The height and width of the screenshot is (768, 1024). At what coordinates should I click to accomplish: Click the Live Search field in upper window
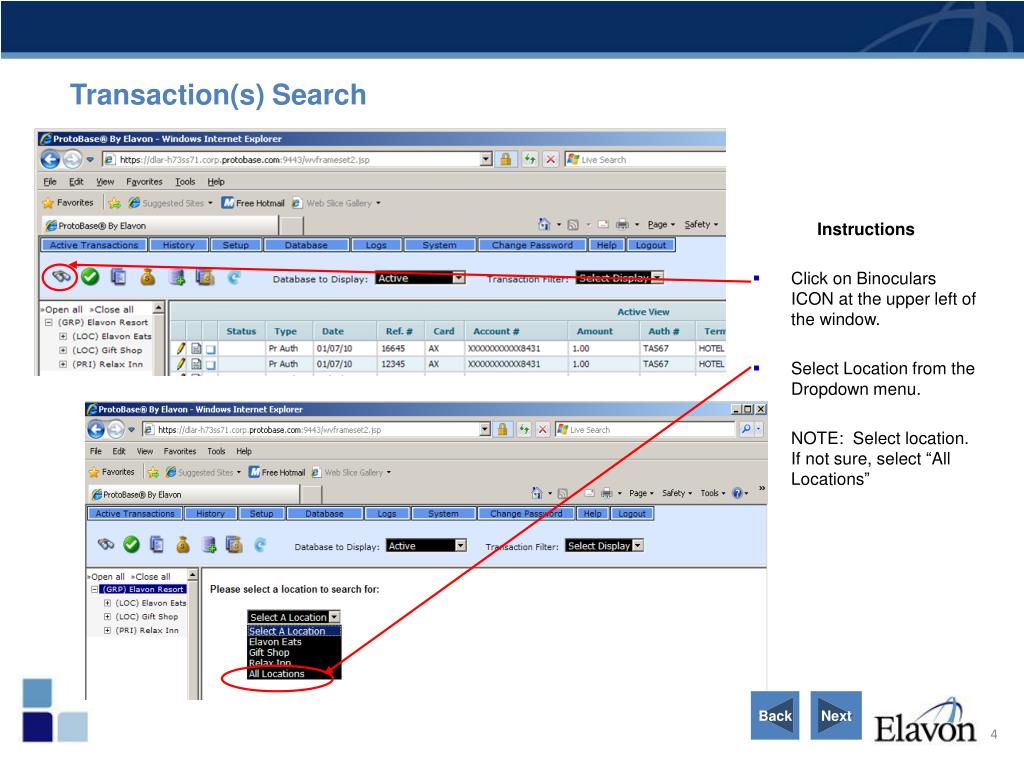tap(647, 159)
